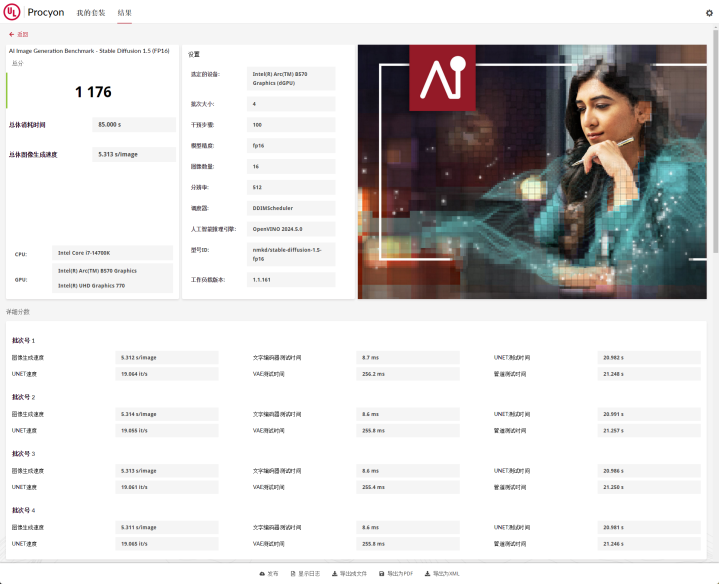Click the 批次号 2 heading
The image size is (719, 584).
(23, 397)
